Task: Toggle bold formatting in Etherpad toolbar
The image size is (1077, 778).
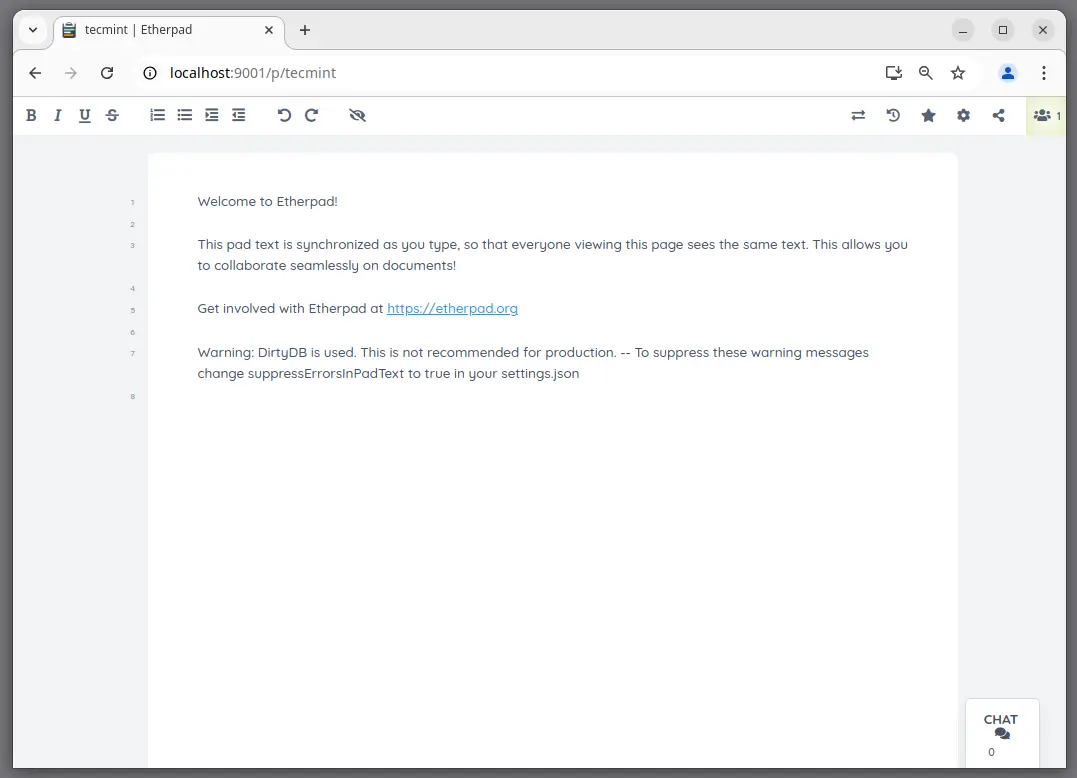Action: coord(31,116)
